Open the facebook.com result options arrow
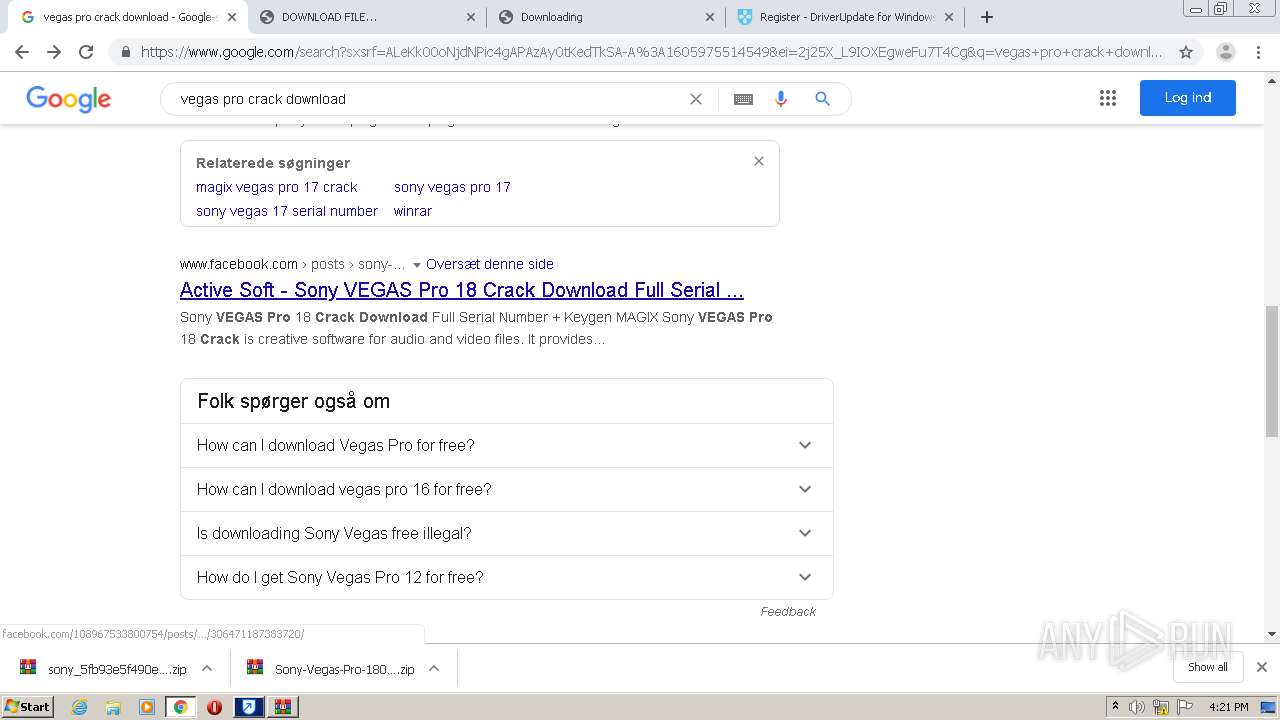Viewport: 1280px width, 720px height. pos(417,265)
